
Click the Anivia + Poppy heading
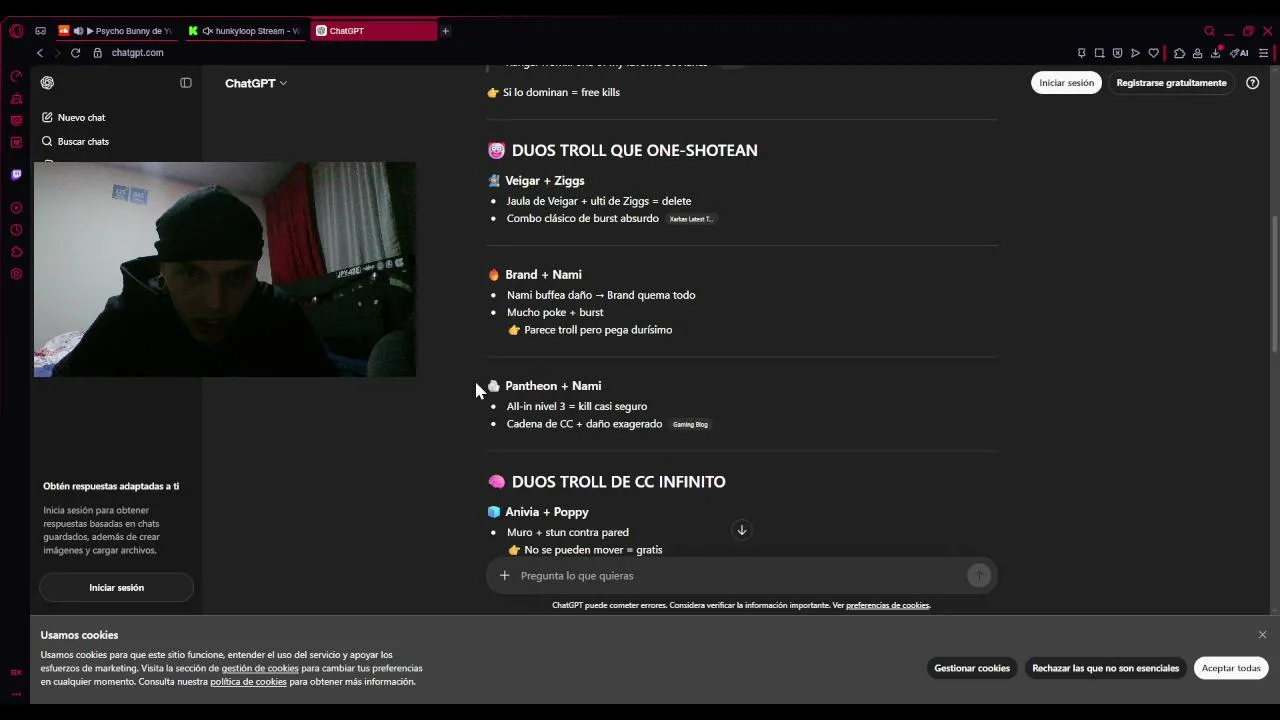coord(546,512)
